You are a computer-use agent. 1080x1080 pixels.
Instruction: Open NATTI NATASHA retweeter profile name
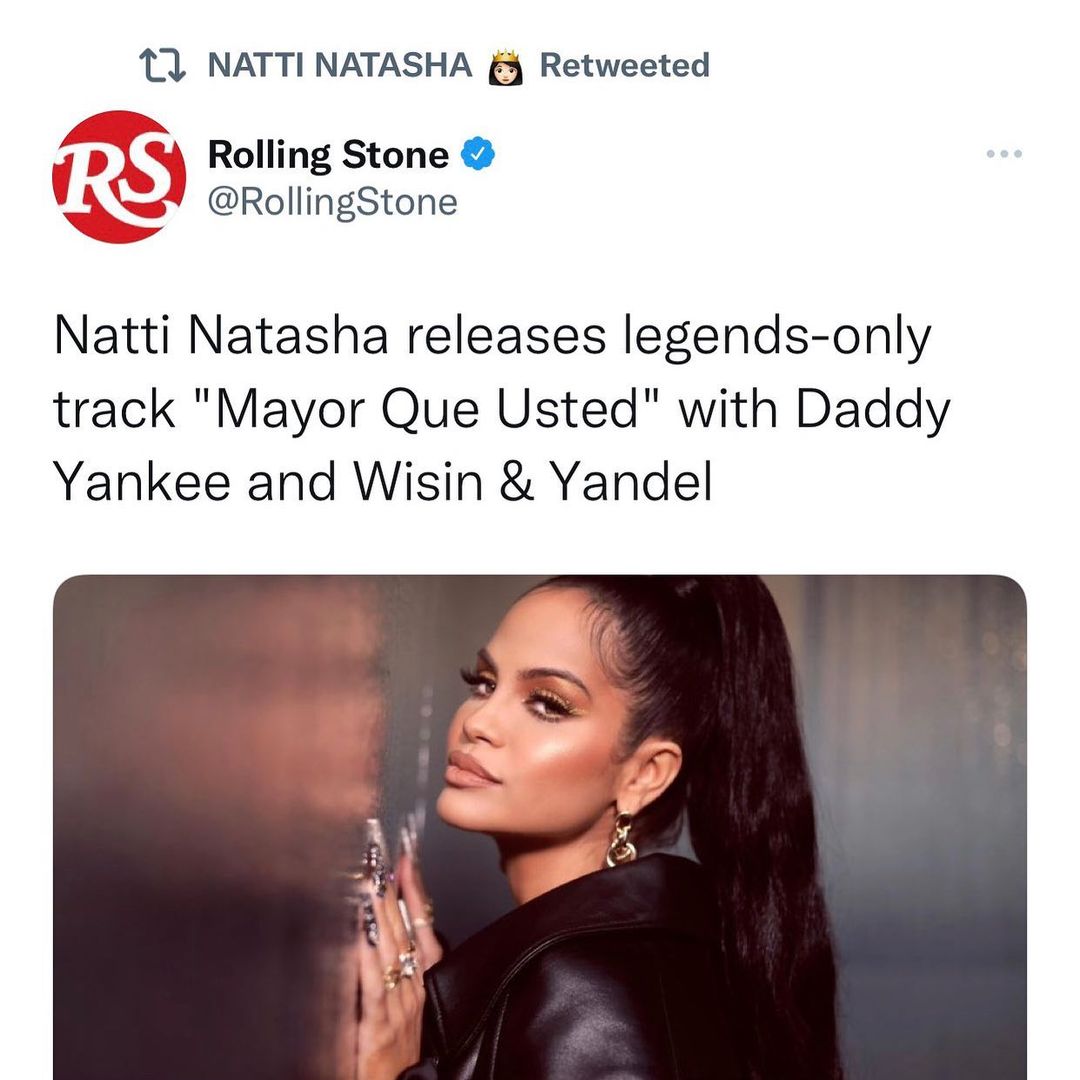point(340,65)
